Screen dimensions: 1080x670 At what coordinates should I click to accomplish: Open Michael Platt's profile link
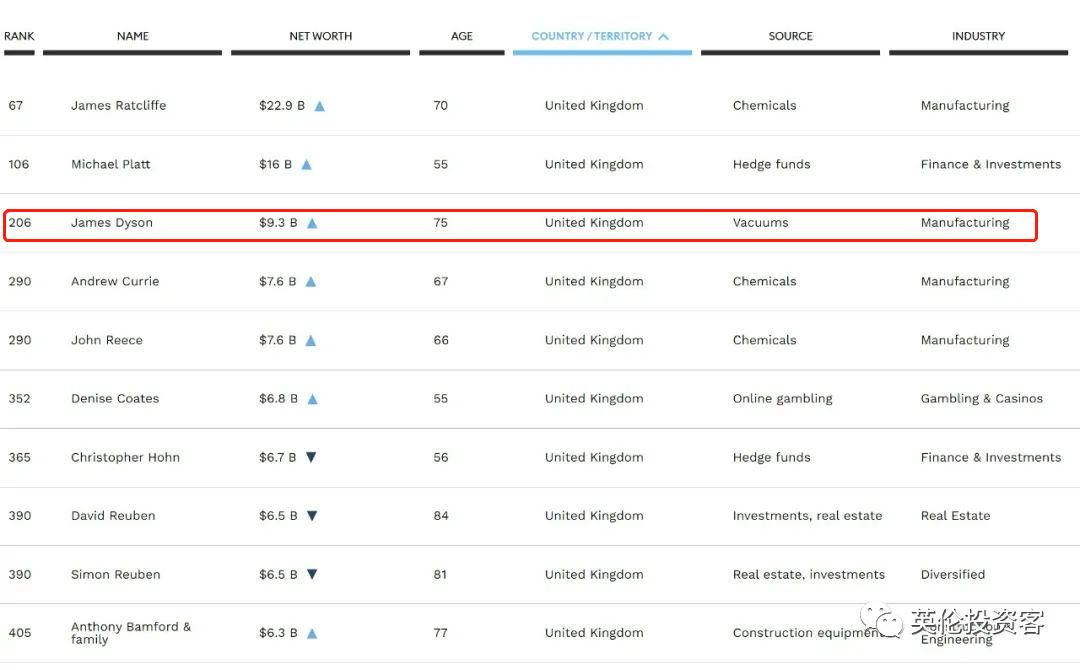[110, 165]
